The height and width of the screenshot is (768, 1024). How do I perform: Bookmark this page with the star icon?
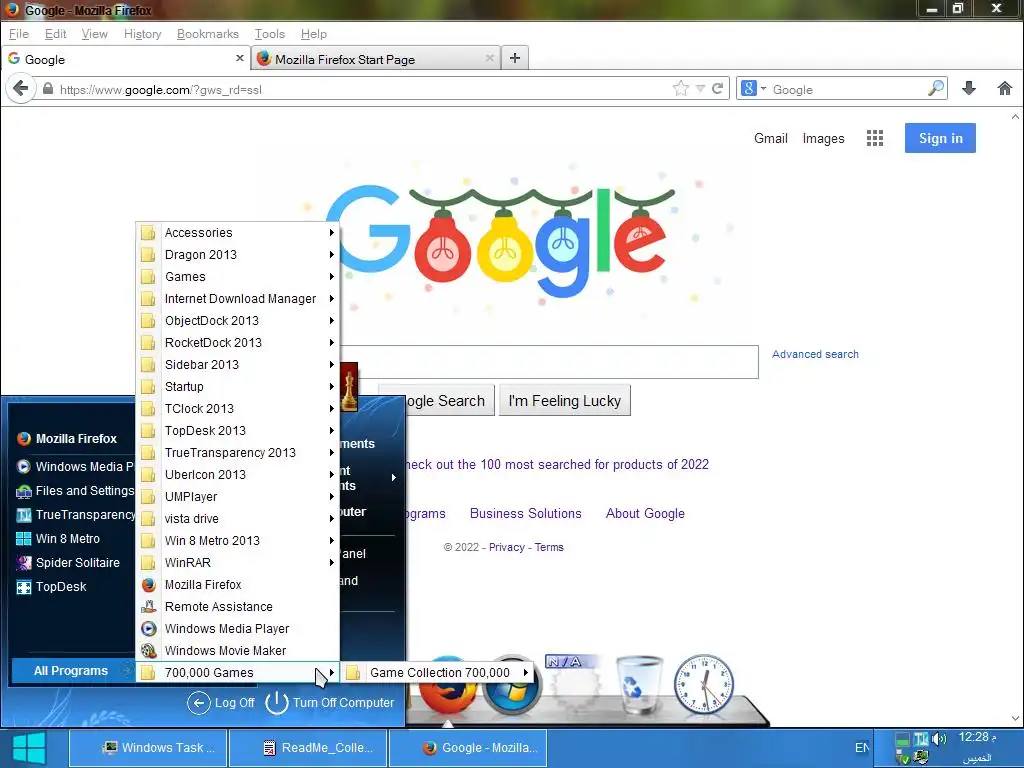(680, 89)
